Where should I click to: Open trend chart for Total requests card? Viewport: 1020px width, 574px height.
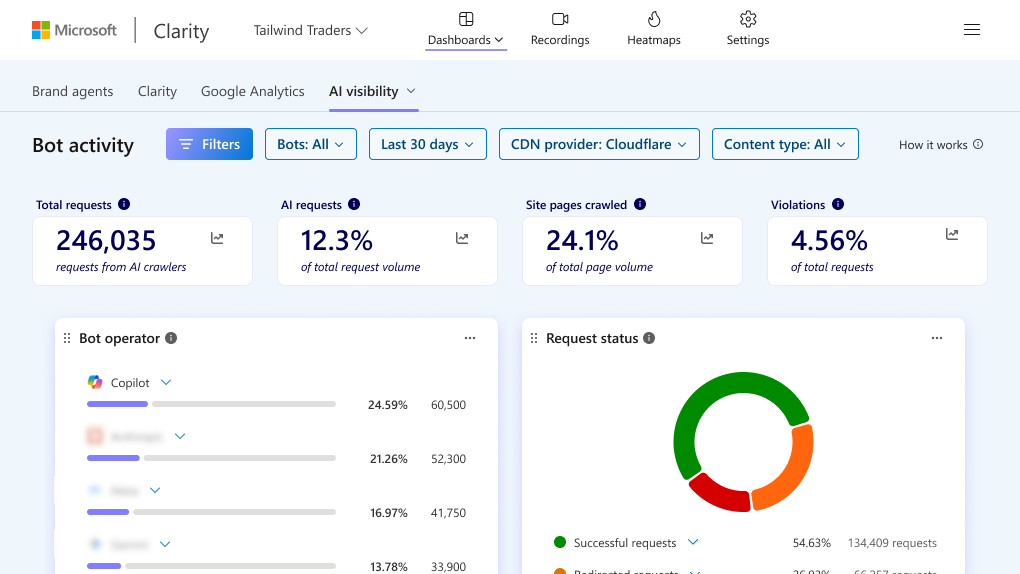pos(217,238)
